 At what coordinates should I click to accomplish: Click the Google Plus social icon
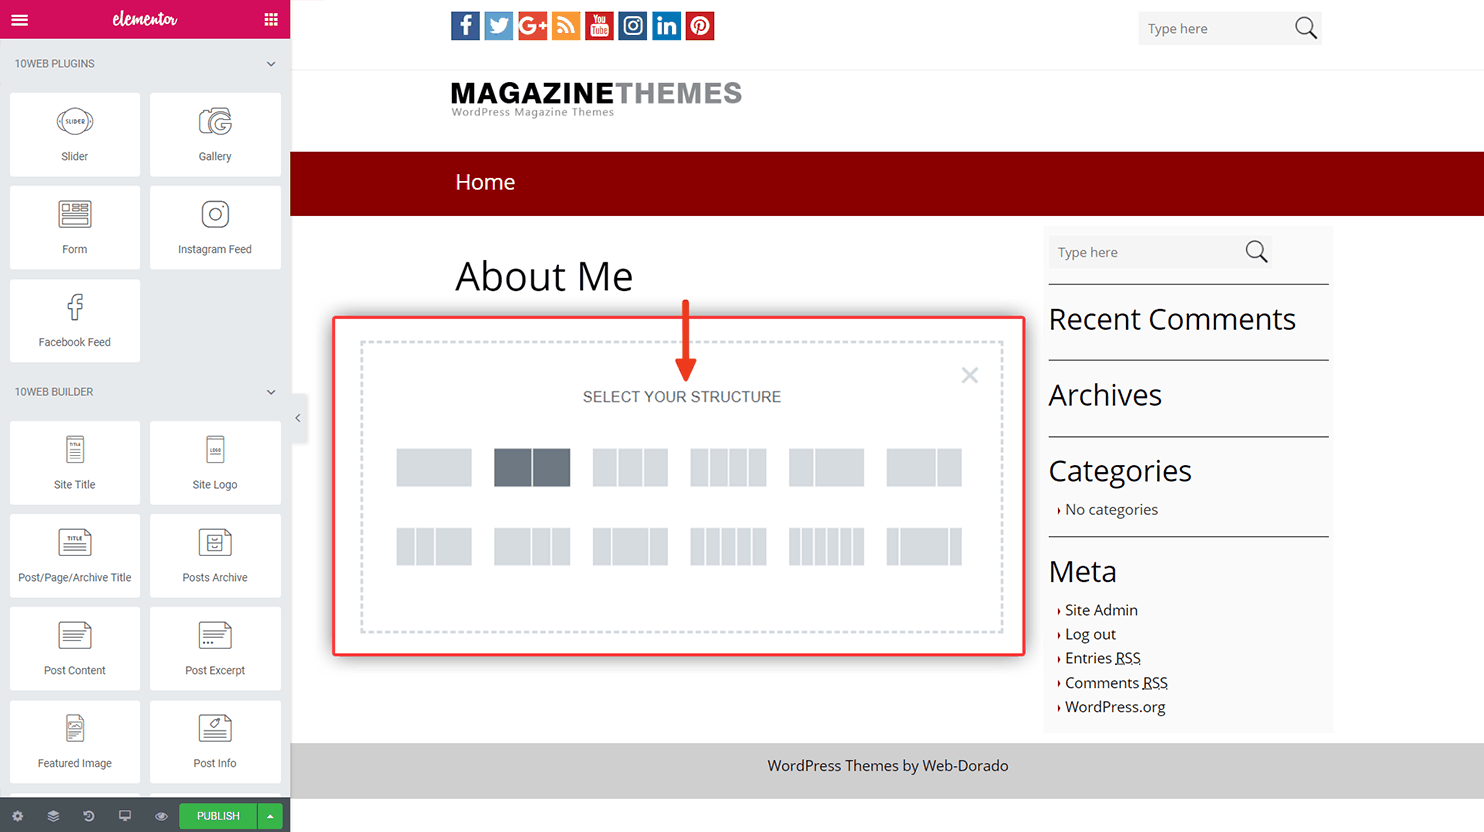tap(532, 26)
